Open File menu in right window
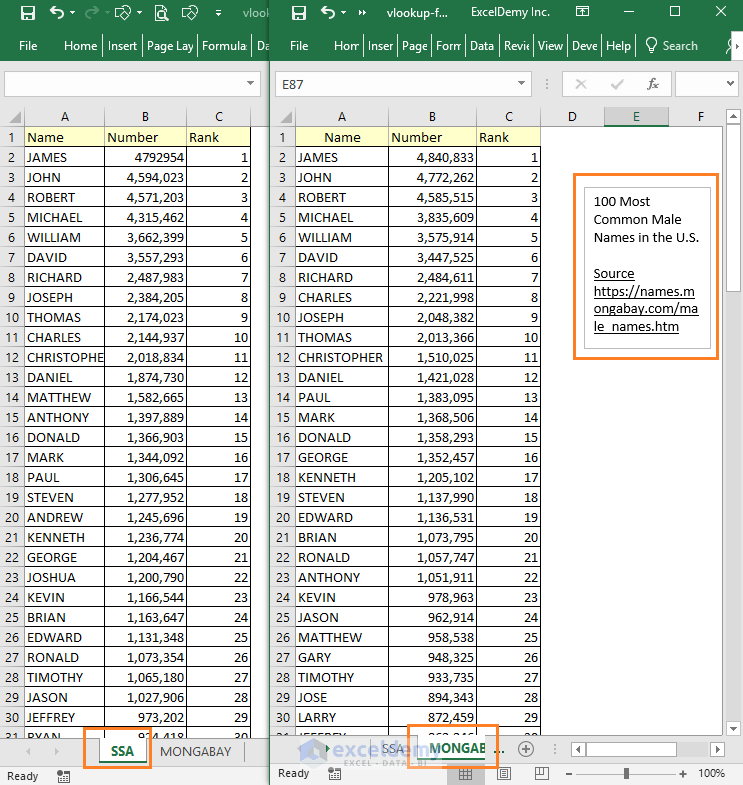Screen dimensions: 743x785 pos(301,45)
